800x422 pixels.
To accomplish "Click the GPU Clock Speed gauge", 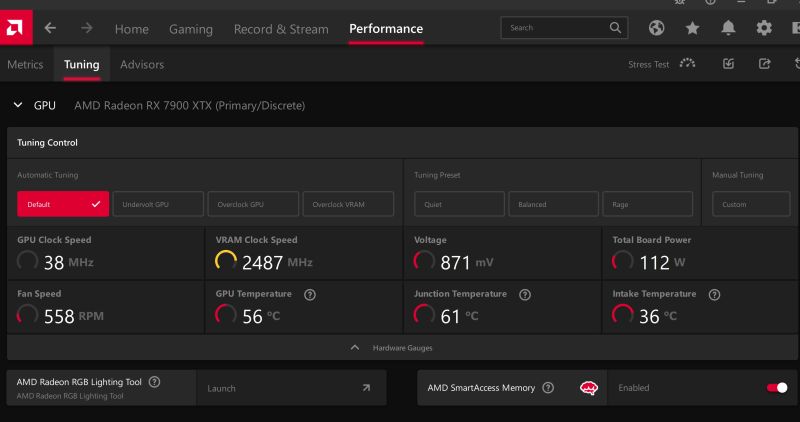I will pos(28,261).
